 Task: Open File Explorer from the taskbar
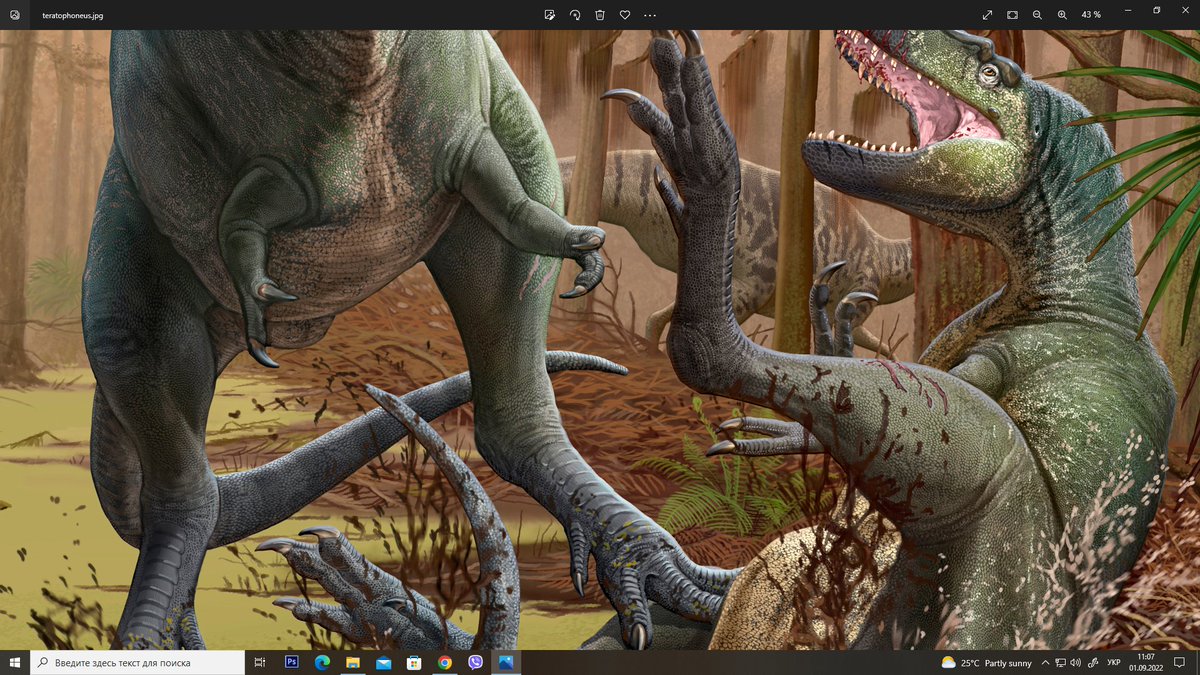click(x=353, y=662)
